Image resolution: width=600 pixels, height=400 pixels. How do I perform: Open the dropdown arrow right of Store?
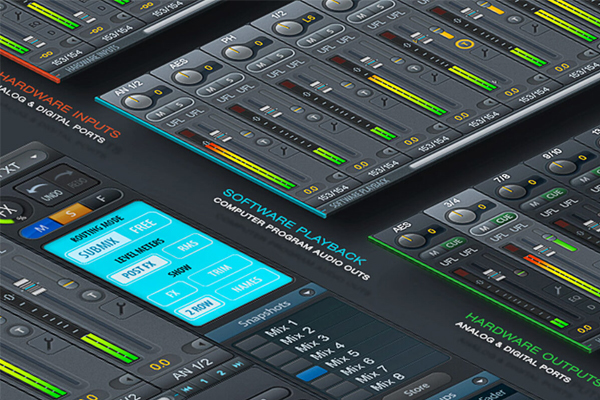pyautogui.click(x=479, y=381)
